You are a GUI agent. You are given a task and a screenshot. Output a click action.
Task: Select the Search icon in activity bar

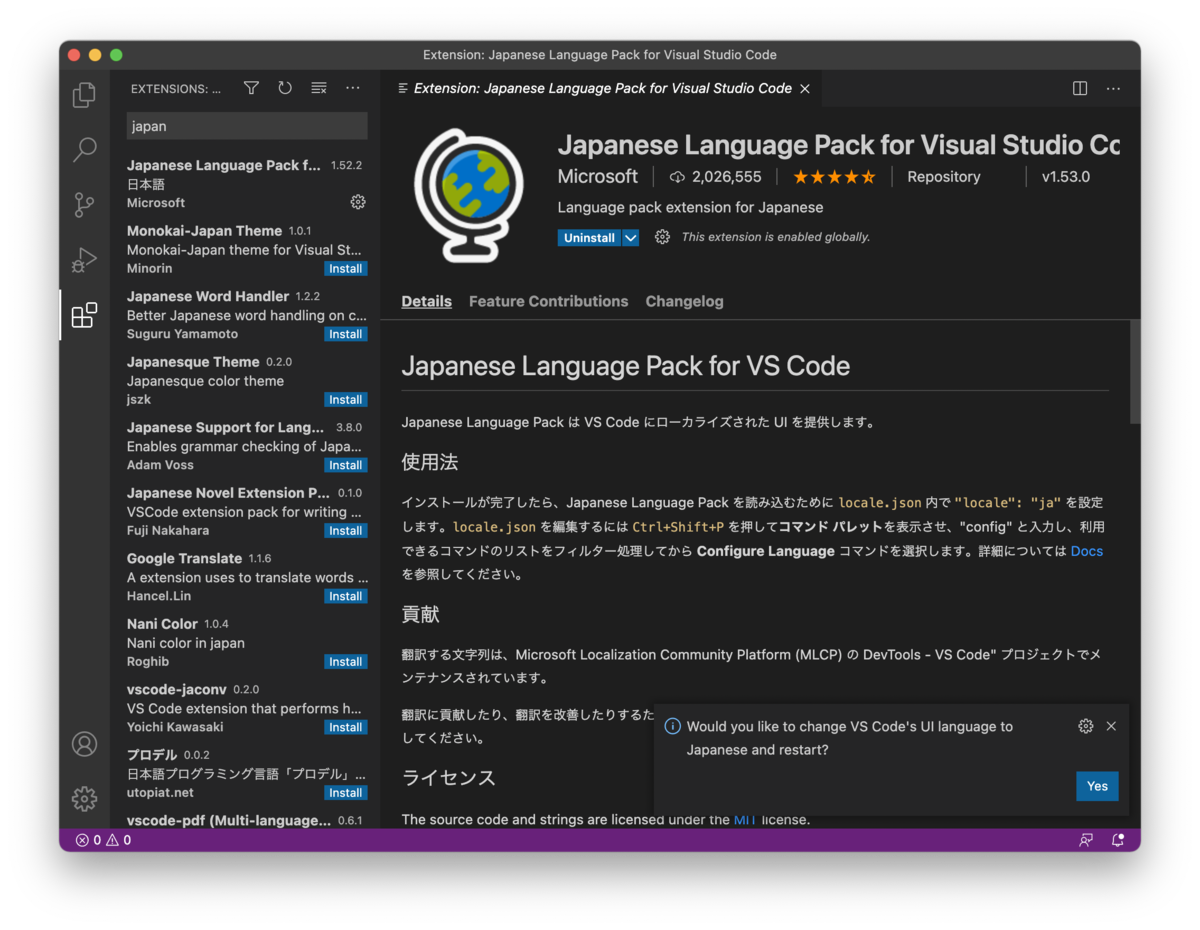[84, 149]
